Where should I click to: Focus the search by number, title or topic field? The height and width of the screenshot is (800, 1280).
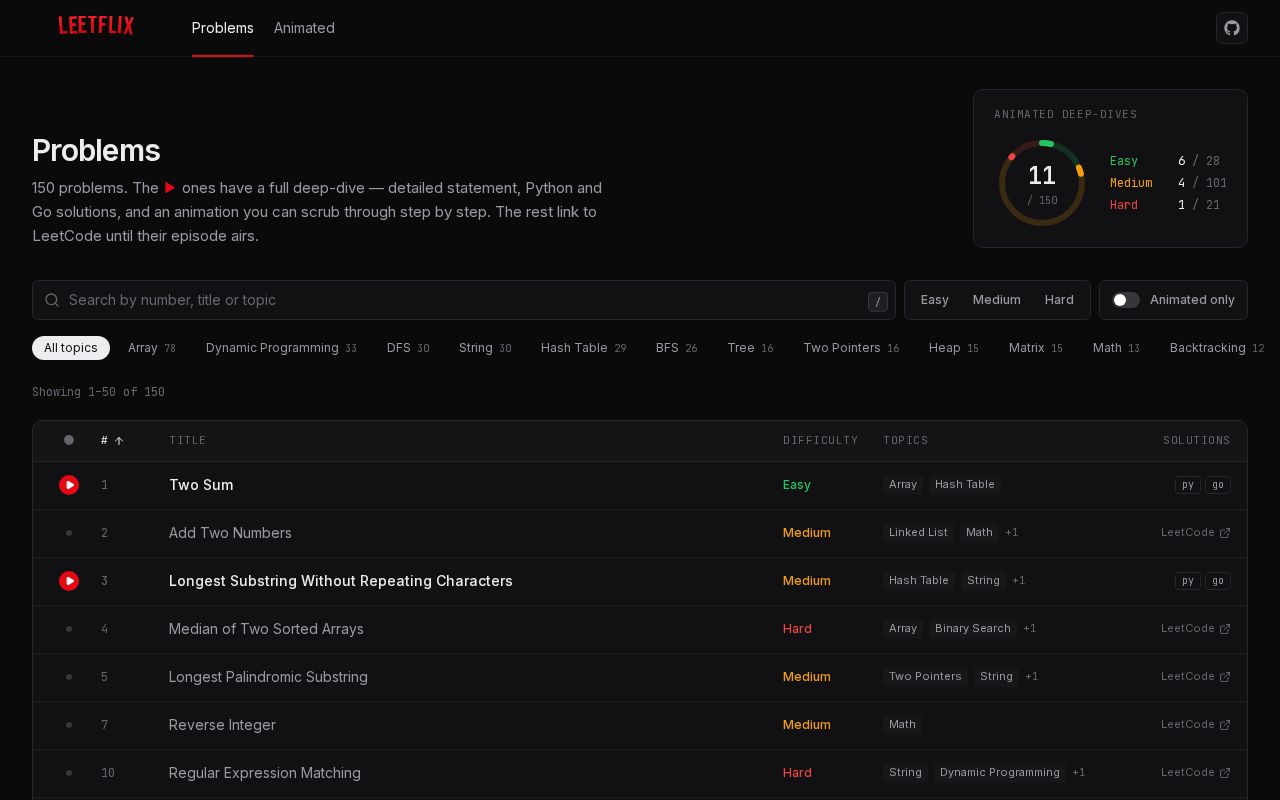(x=464, y=300)
